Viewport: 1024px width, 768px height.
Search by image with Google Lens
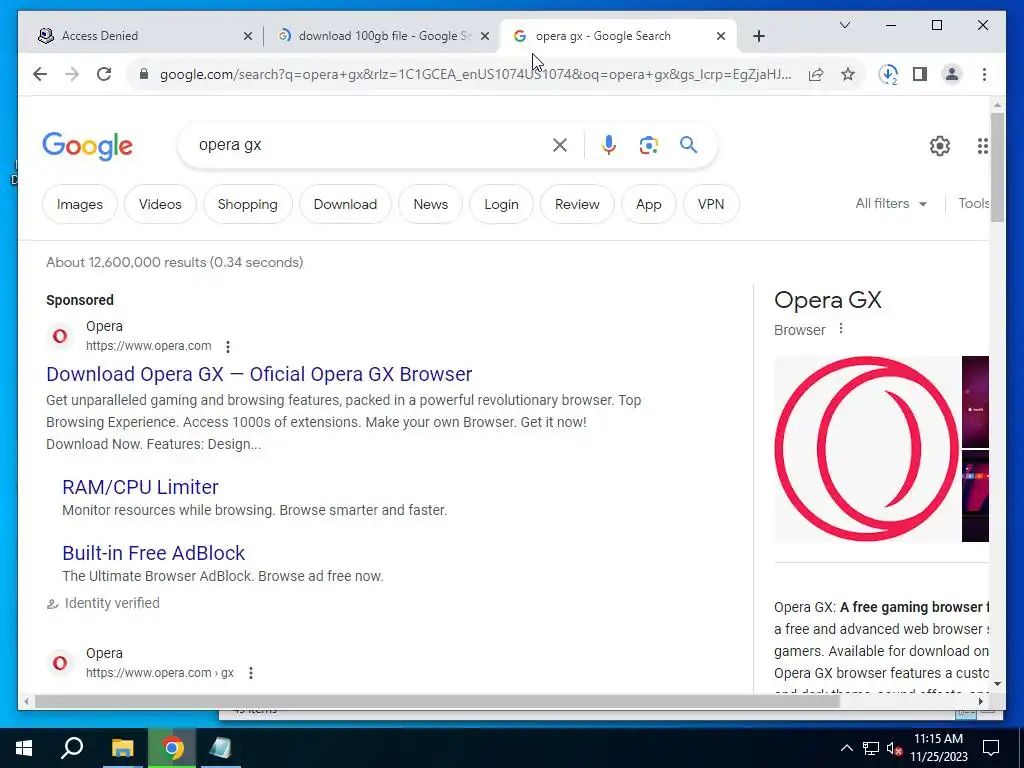[648, 145]
